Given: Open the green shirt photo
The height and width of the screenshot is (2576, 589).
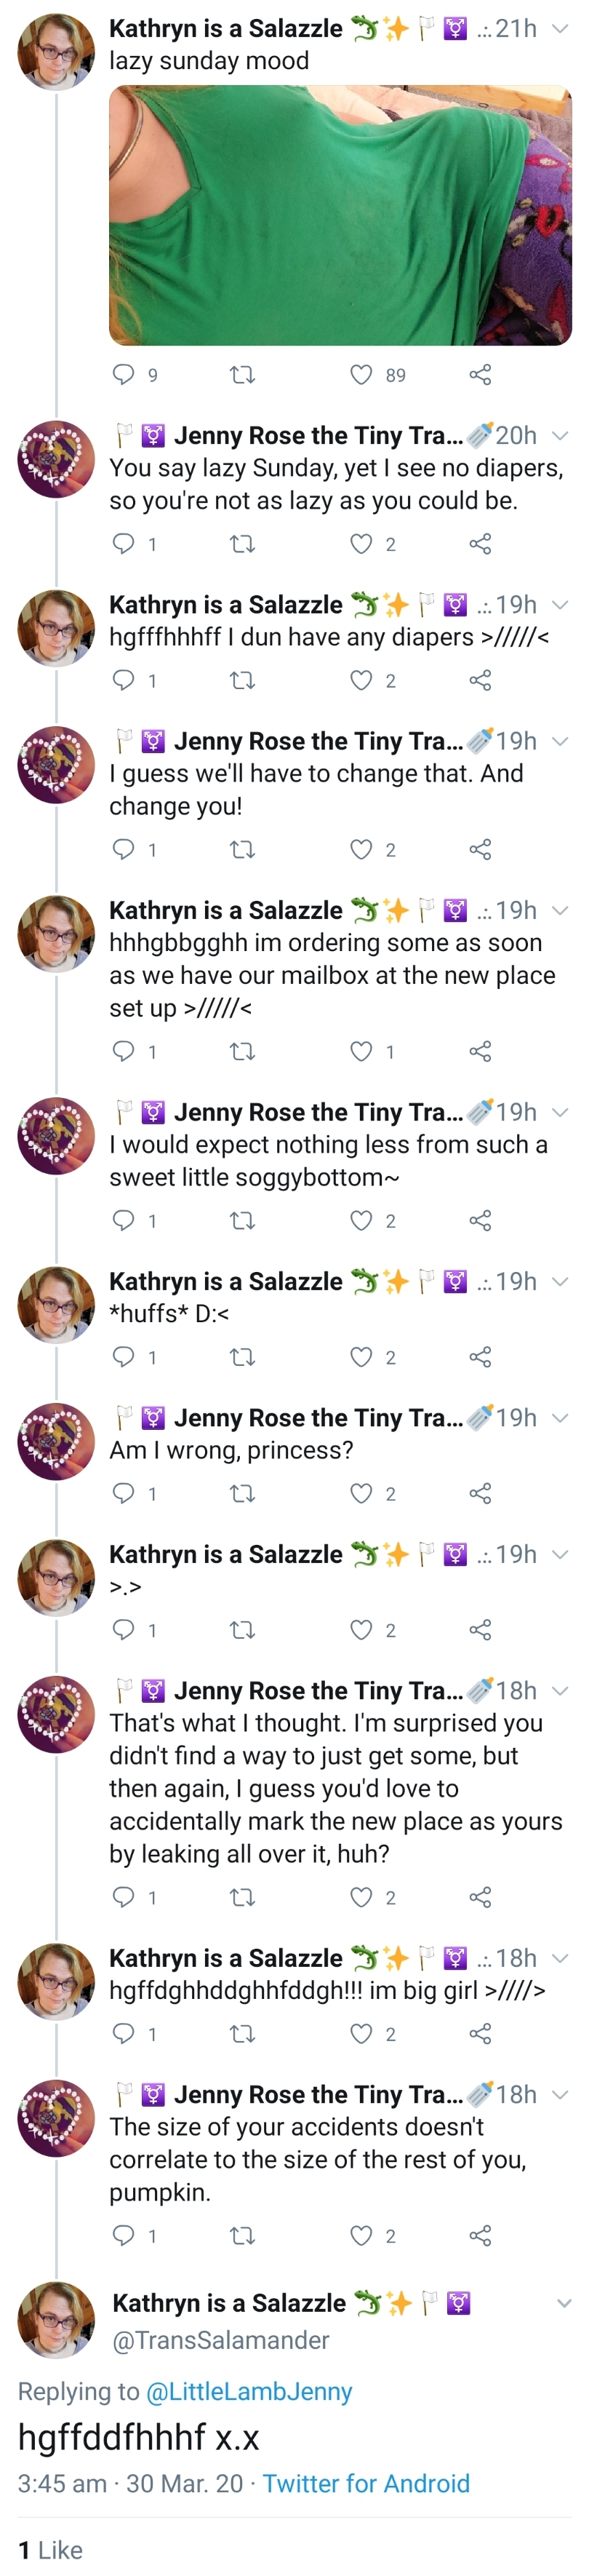Looking at the screenshot, I should click(340, 215).
